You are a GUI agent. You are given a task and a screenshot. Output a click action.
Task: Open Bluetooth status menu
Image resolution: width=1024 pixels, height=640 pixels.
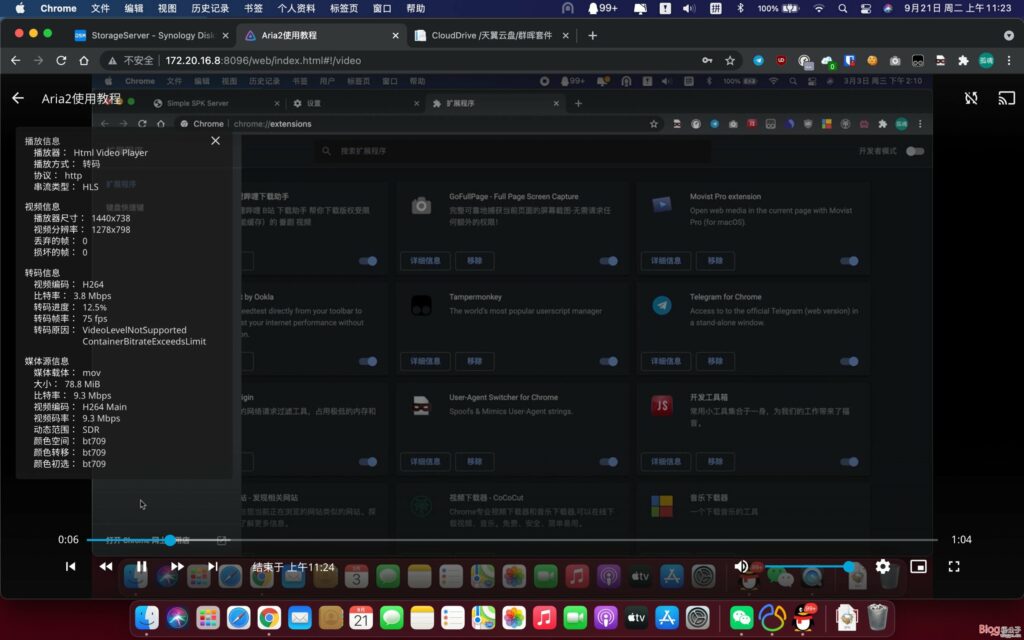(740, 8)
